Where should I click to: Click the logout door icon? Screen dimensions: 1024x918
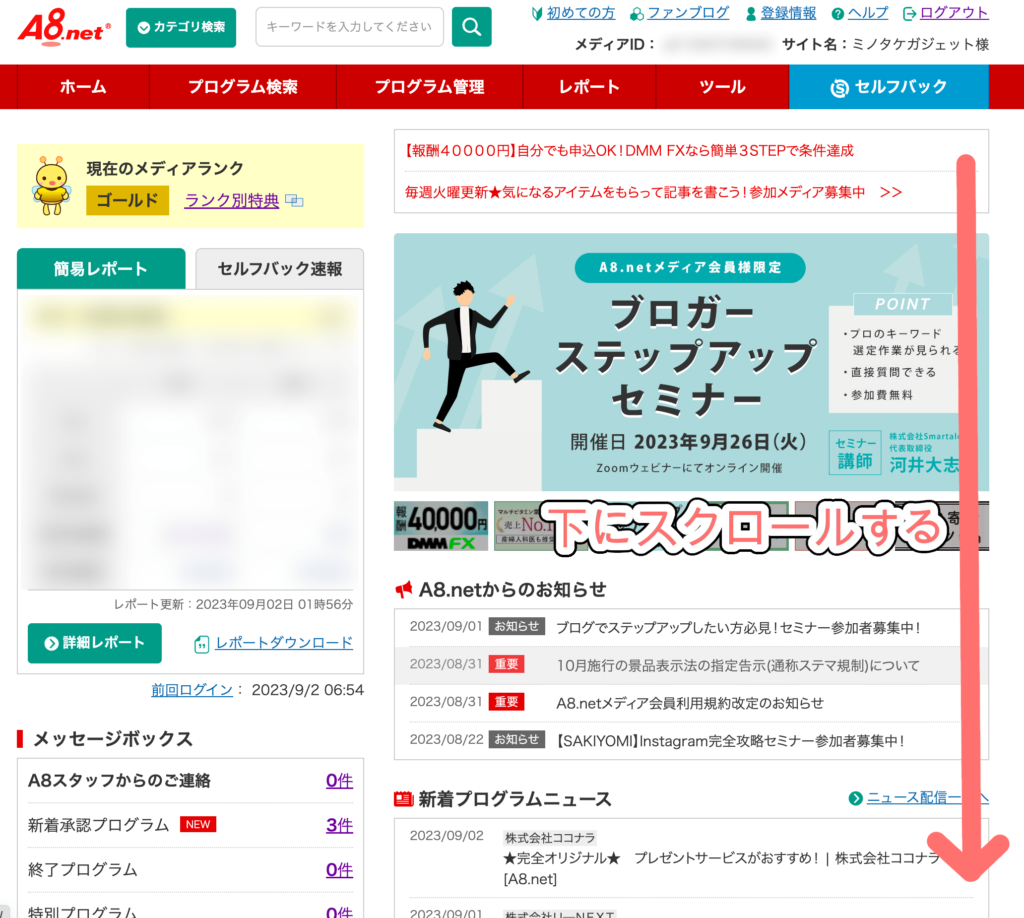click(909, 13)
